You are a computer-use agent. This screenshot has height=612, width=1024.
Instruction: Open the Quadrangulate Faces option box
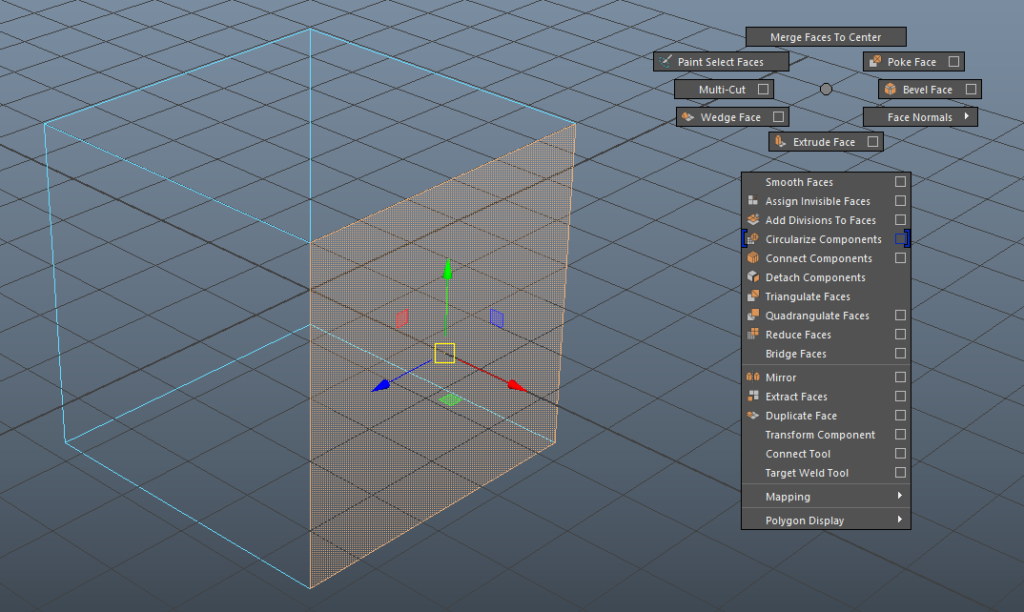[x=900, y=315]
